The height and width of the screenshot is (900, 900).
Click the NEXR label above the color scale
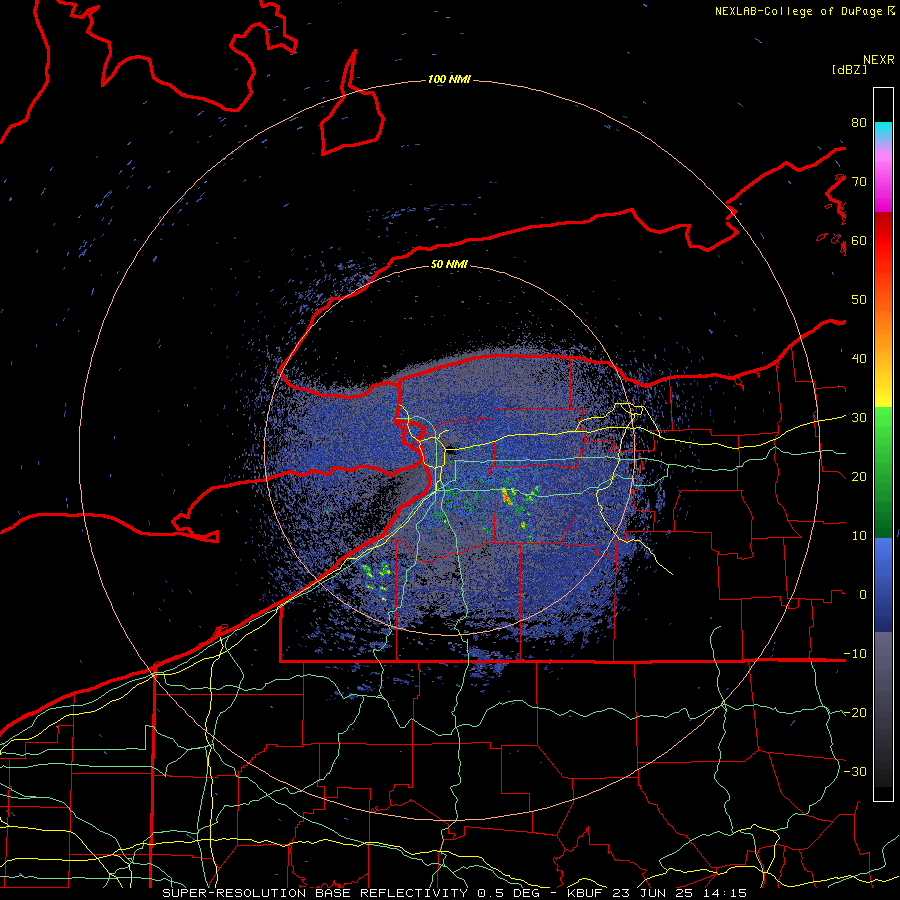coord(879,60)
